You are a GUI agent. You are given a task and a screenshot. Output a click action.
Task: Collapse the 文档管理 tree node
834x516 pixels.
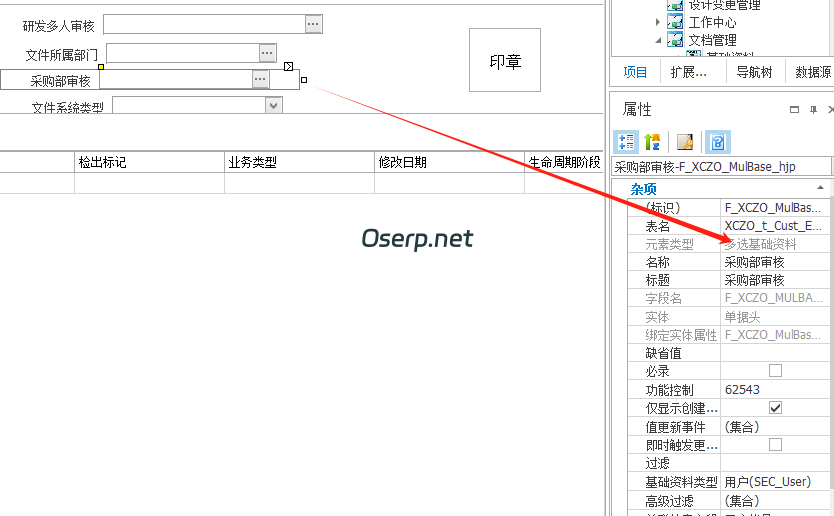pos(658,40)
